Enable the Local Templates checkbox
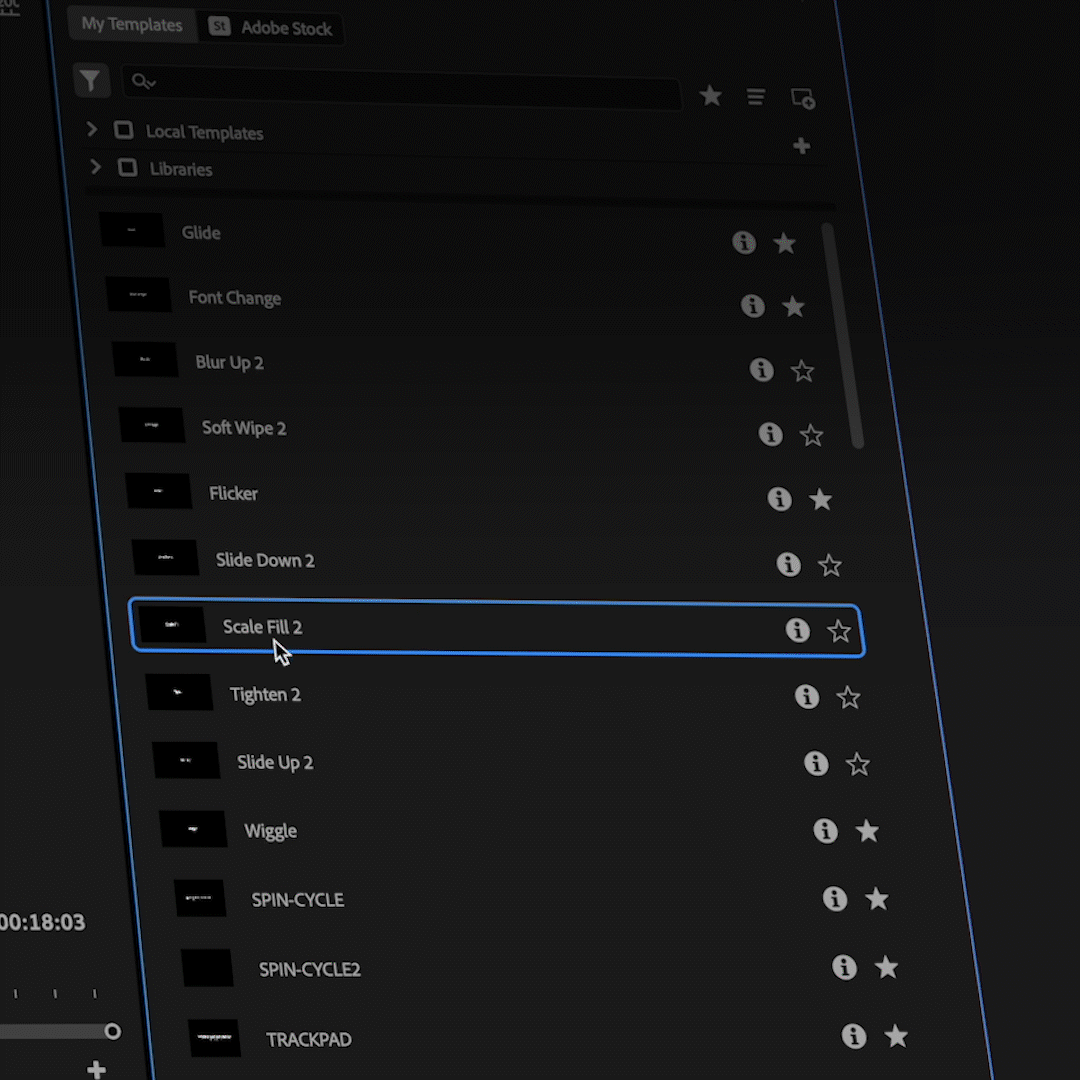 tap(123, 130)
